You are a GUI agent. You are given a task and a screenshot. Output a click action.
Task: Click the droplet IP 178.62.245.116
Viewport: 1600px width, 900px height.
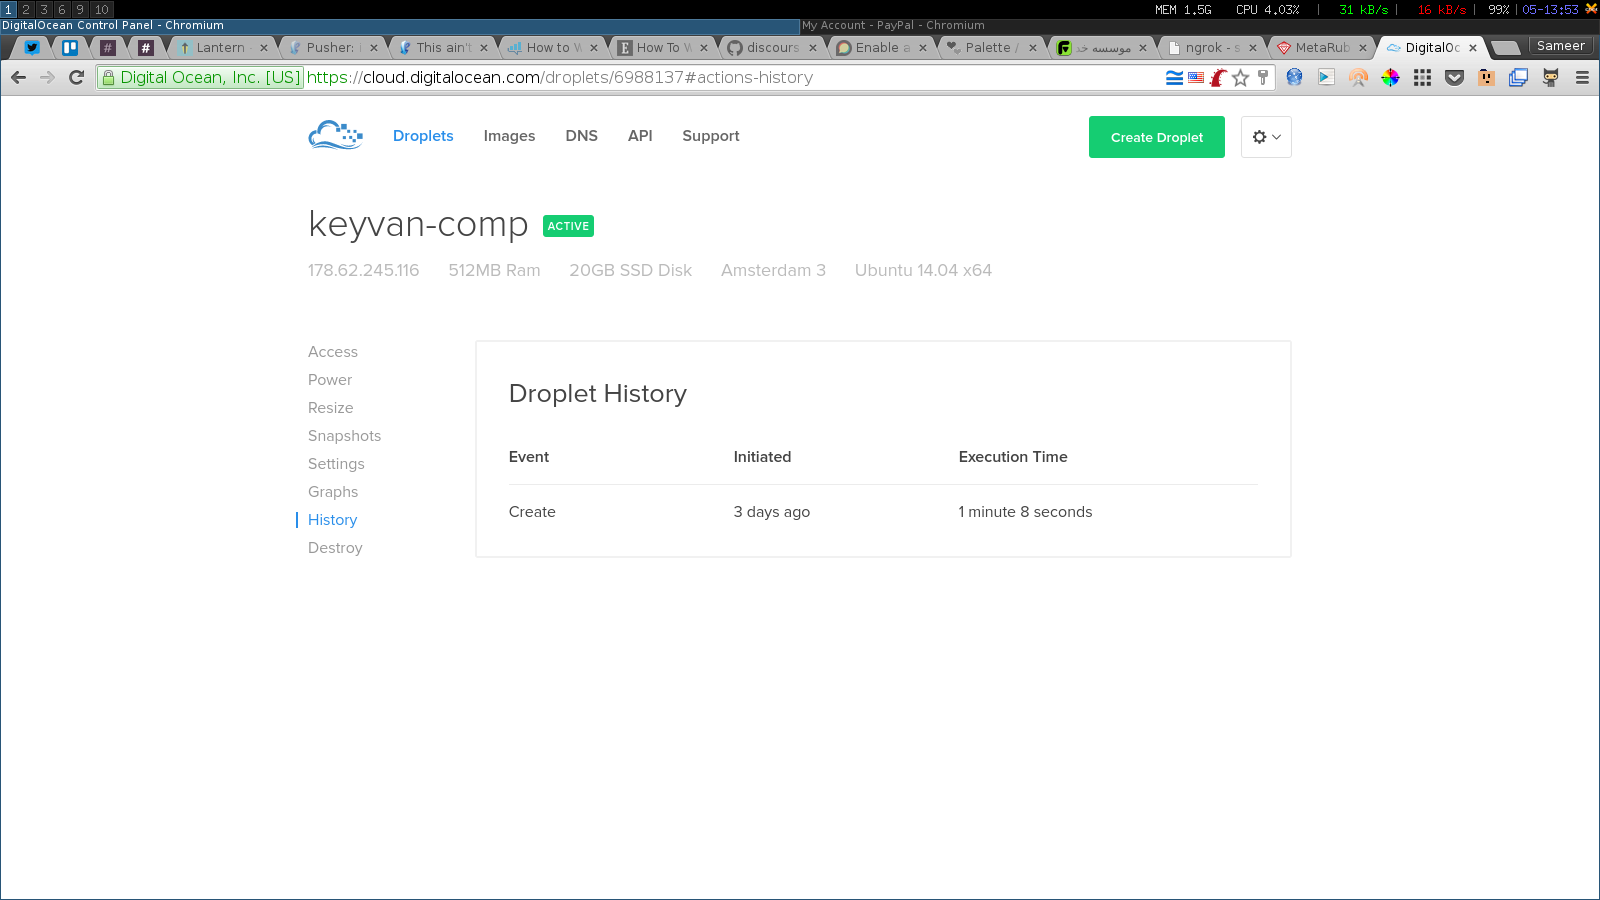(364, 270)
